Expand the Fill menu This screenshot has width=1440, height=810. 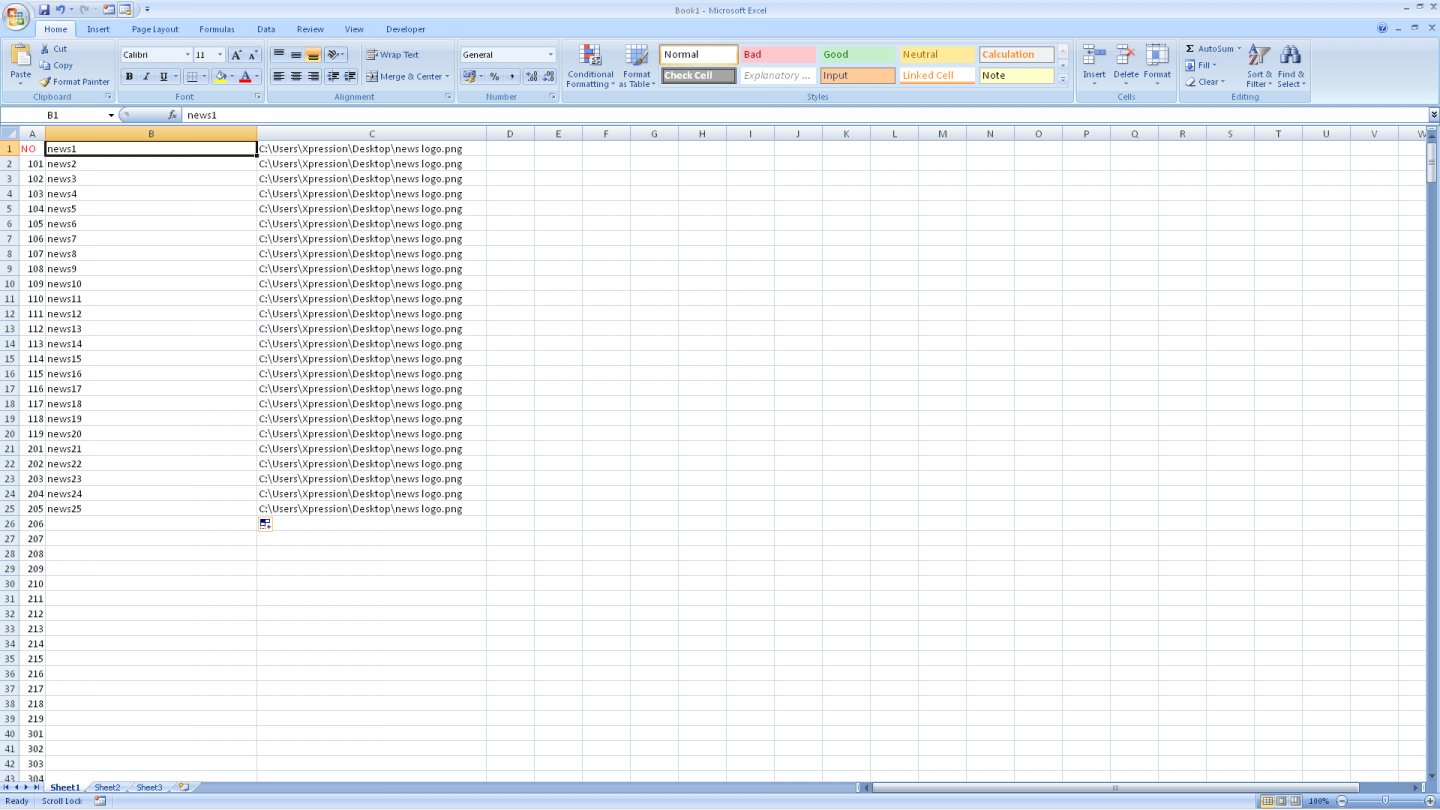point(1201,65)
